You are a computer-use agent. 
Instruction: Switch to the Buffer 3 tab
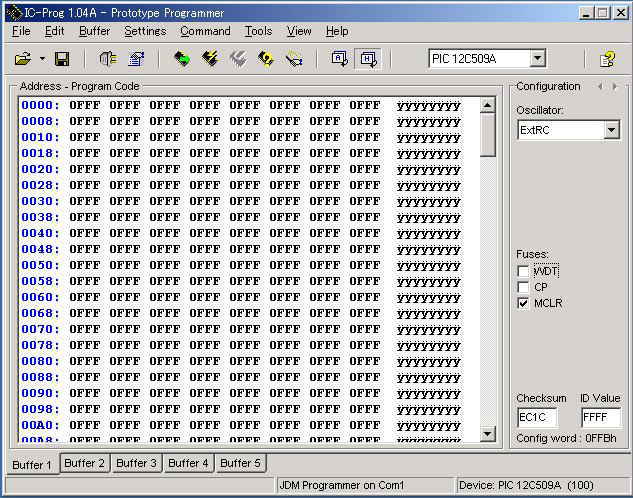tap(136, 463)
